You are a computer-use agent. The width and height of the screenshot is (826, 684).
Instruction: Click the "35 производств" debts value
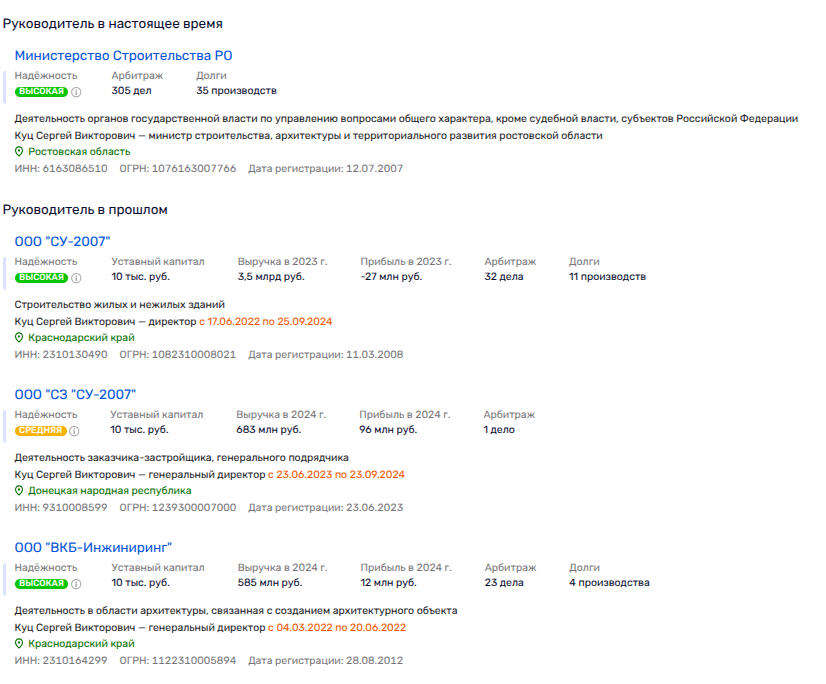(x=236, y=91)
